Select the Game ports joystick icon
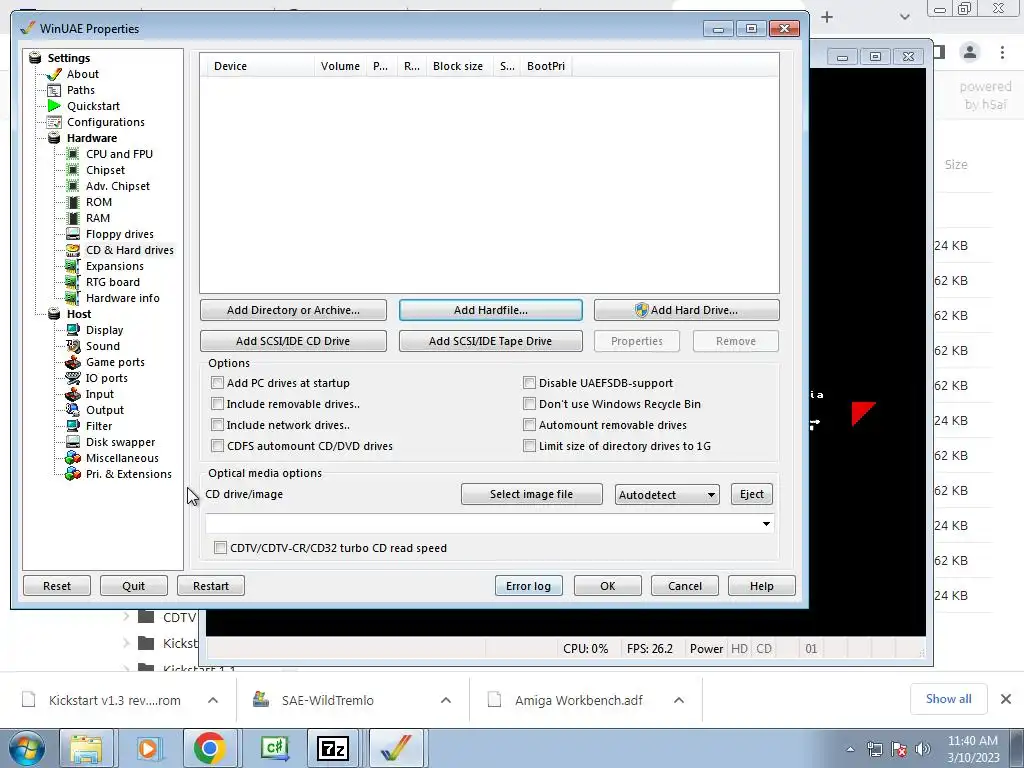1024x768 pixels. pyautogui.click(x=73, y=362)
